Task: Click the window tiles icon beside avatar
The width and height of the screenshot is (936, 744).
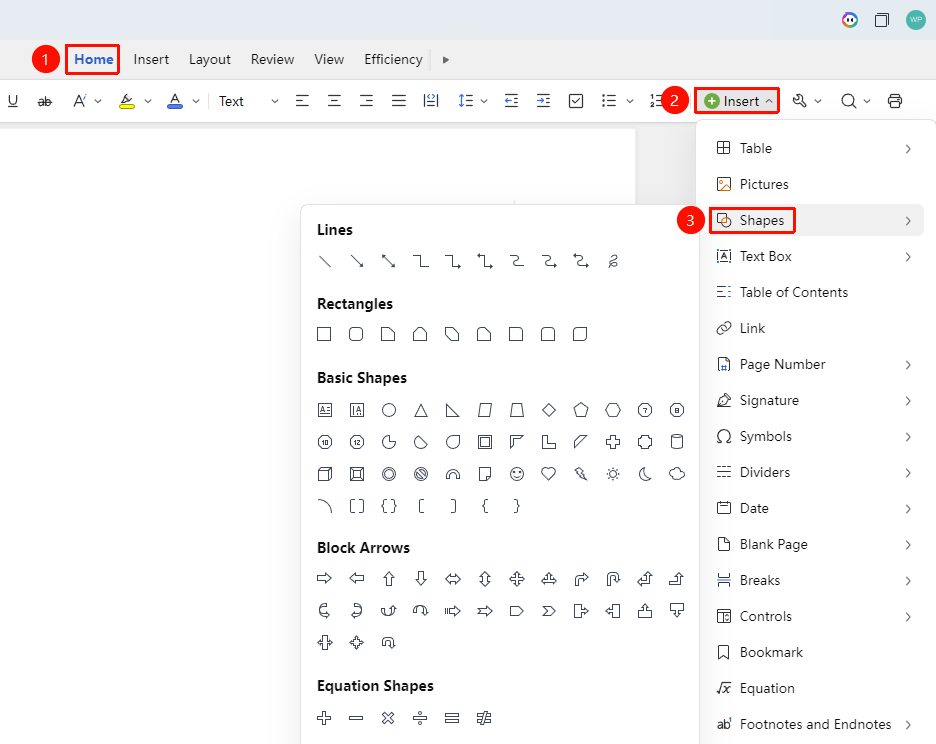Action: pyautogui.click(x=882, y=20)
